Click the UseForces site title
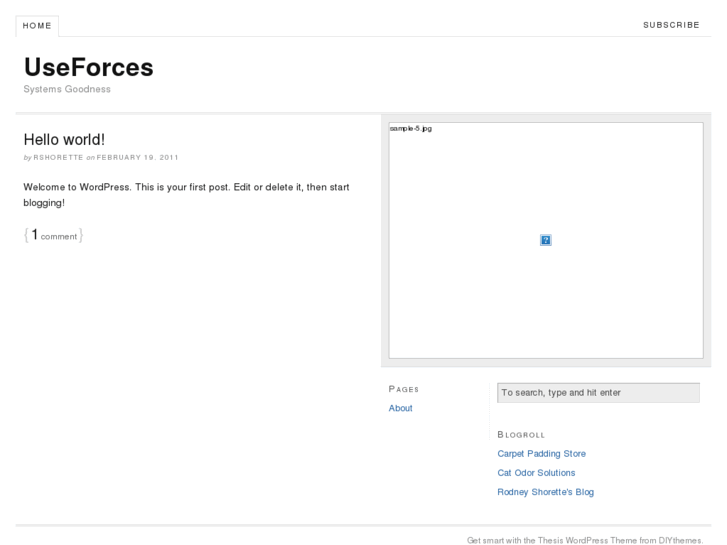This screenshot has height=545, width=727. pos(88,67)
